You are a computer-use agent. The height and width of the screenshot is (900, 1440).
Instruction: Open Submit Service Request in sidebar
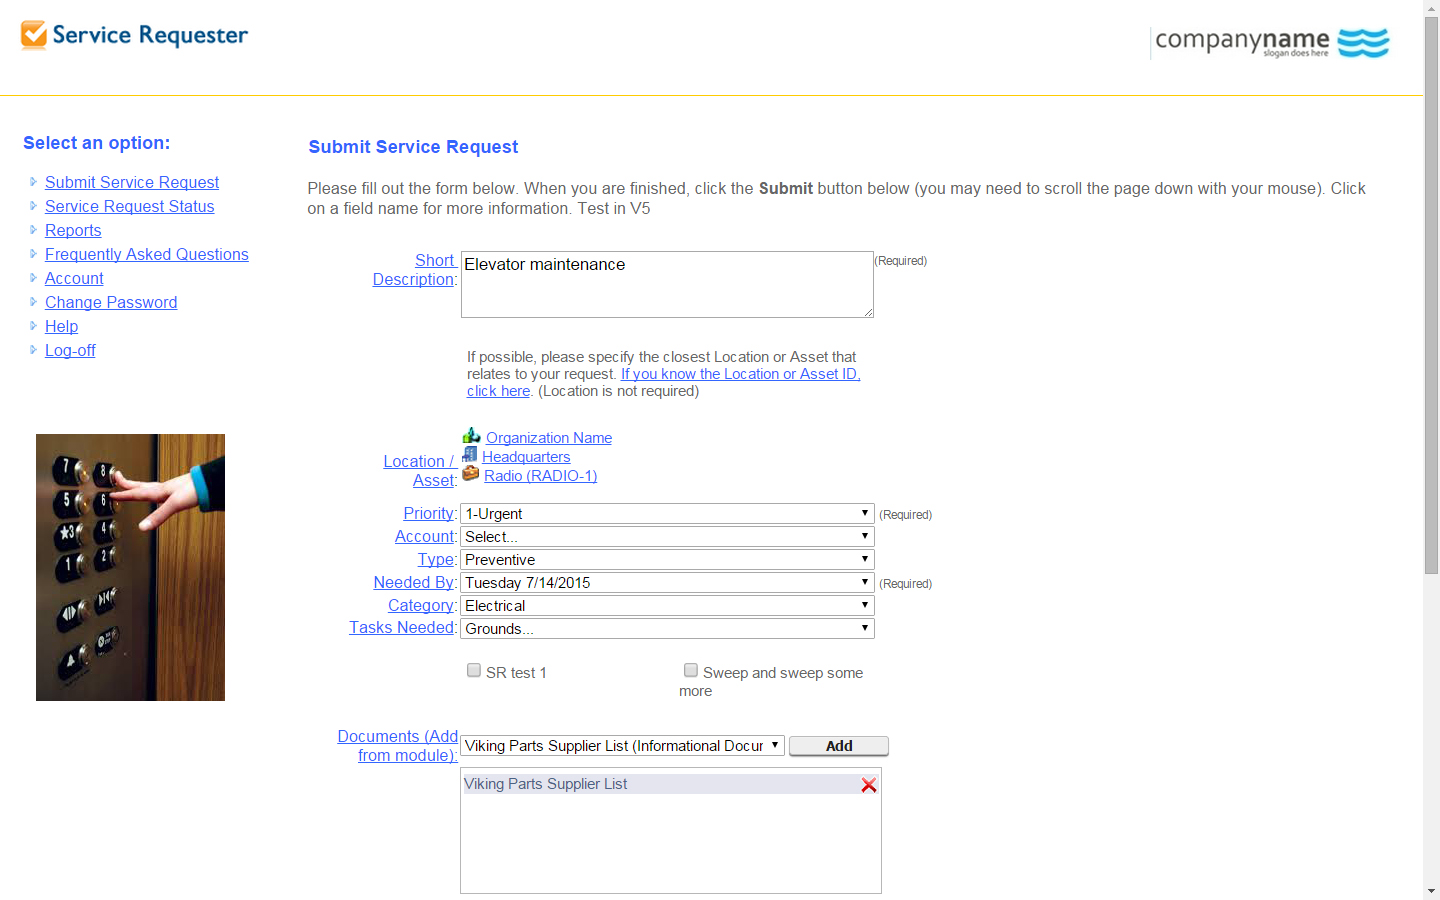tap(132, 182)
